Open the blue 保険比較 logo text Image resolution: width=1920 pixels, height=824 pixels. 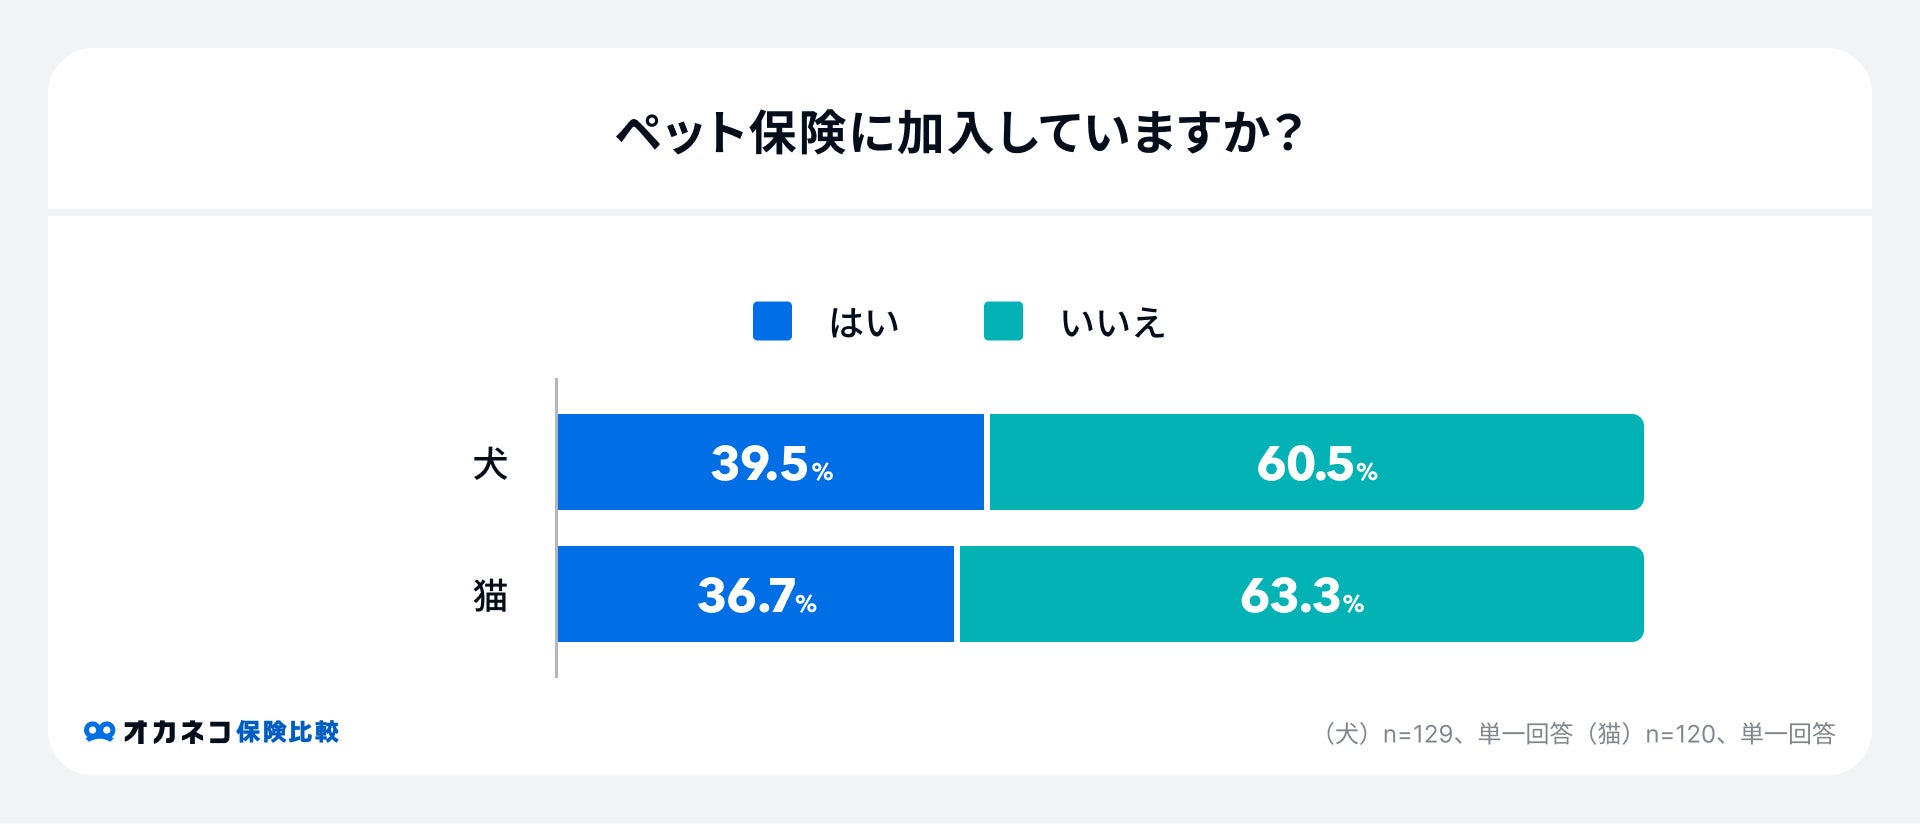pos(288,732)
